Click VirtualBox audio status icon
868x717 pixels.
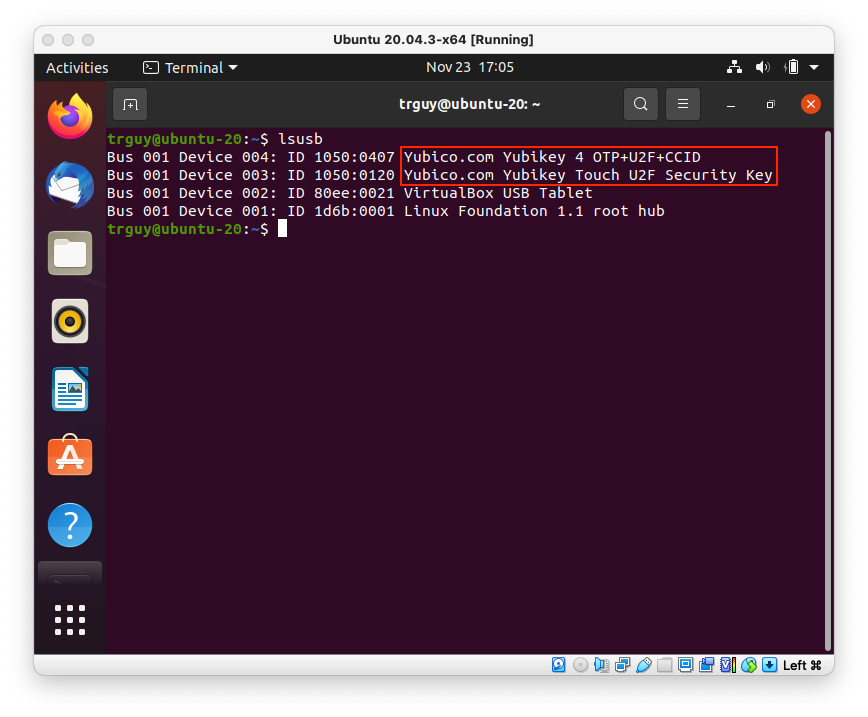(601, 665)
